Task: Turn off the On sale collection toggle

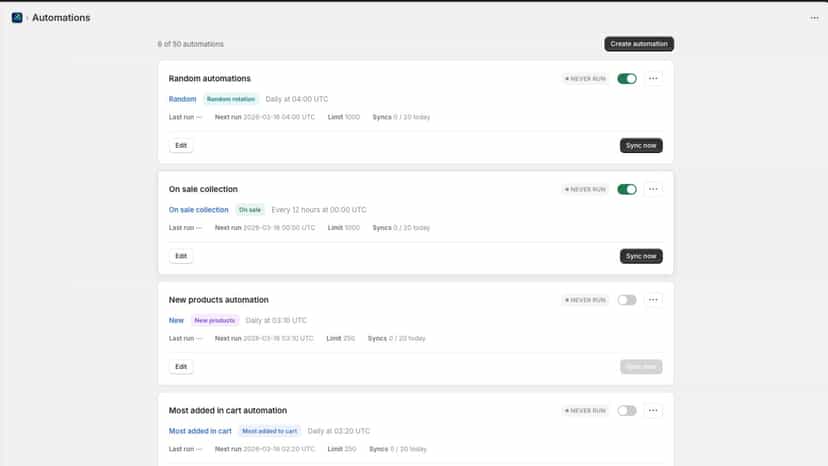Action: tap(627, 189)
